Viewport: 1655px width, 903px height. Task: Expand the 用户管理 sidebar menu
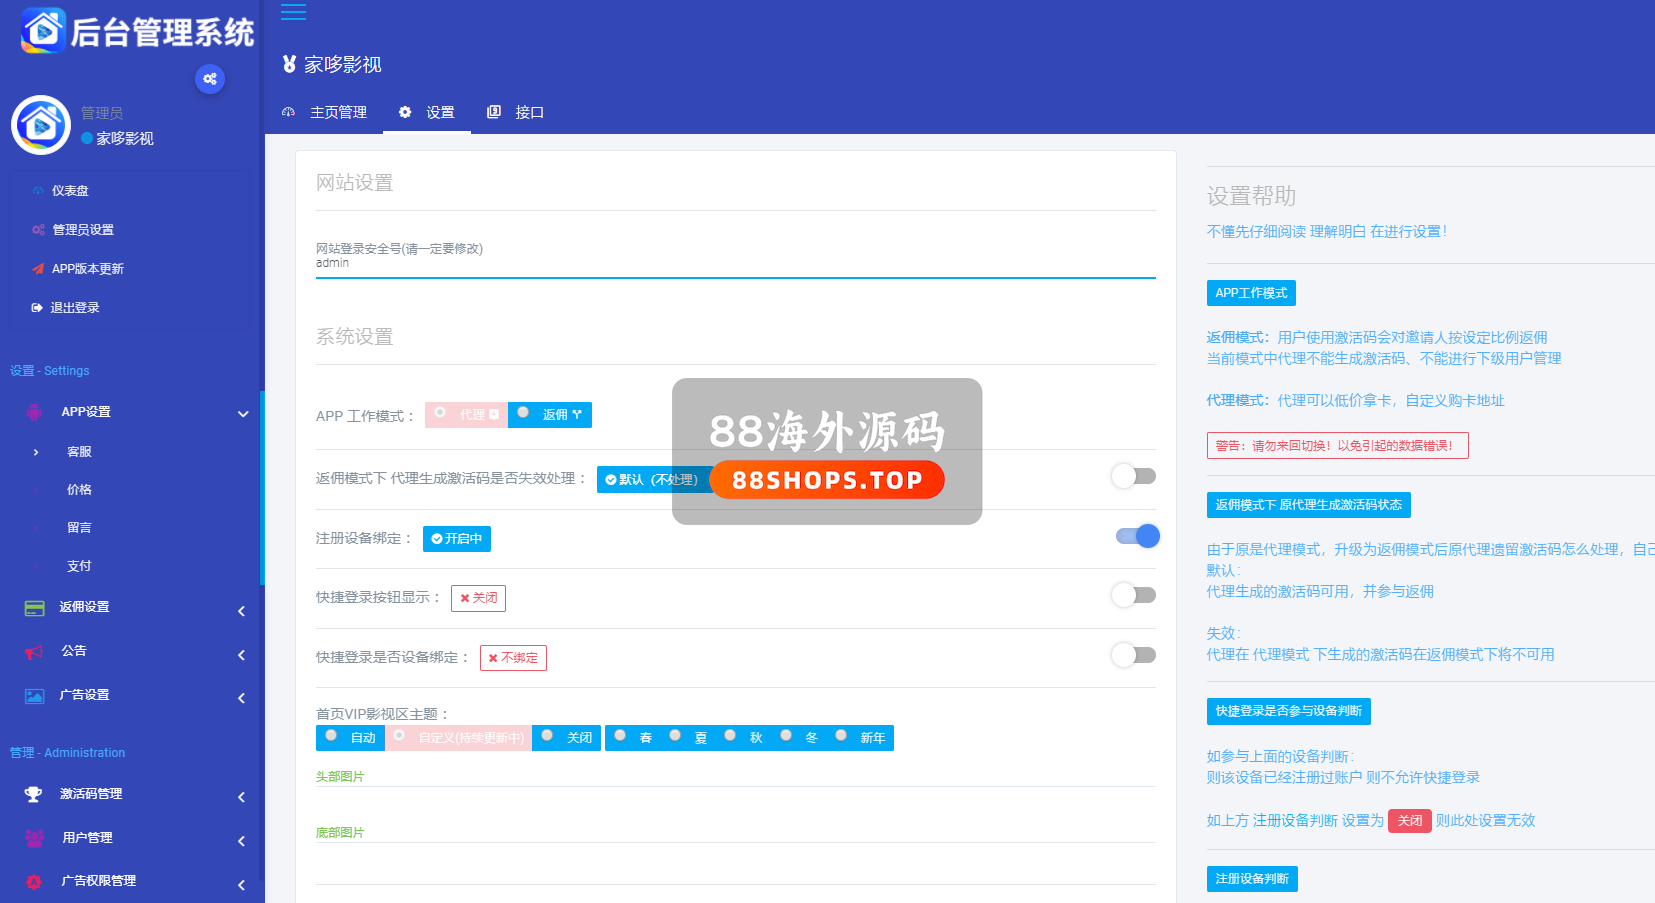(241, 841)
